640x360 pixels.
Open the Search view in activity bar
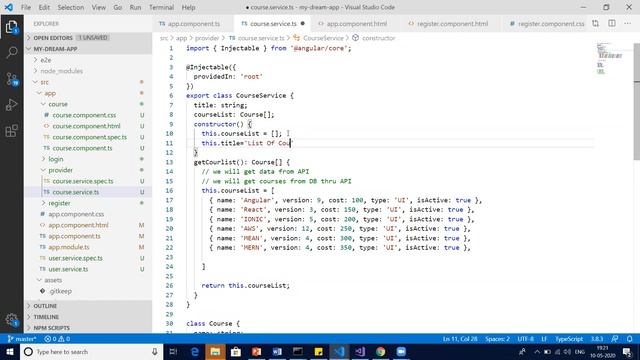point(12,53)
